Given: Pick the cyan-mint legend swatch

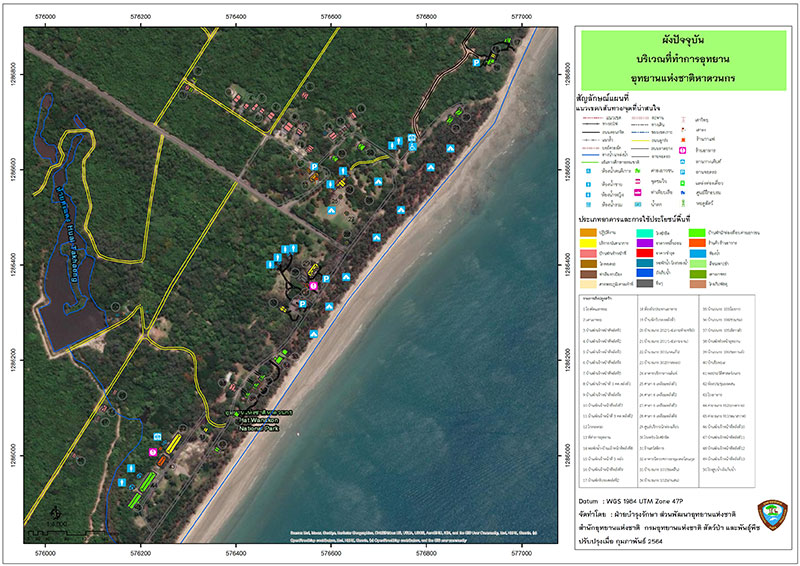Looking at the screenshot, I should pyautogui.click(x=645, y=233).
